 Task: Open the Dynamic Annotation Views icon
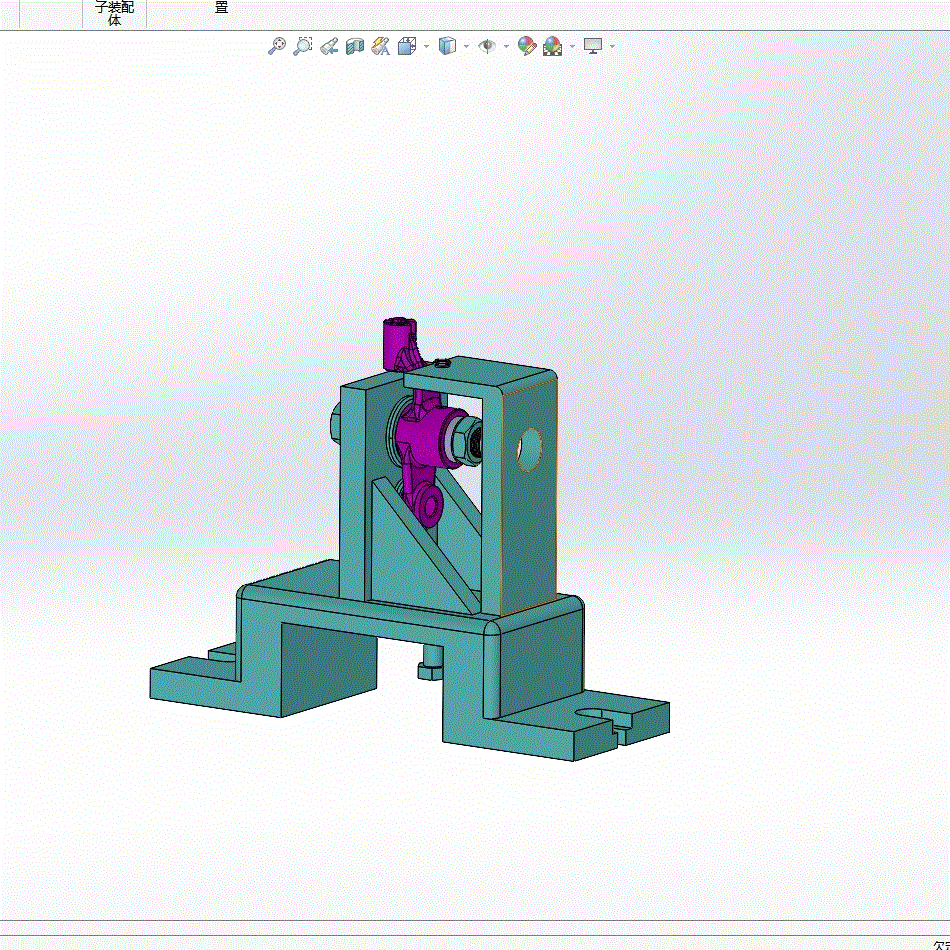tap(380, 46)
